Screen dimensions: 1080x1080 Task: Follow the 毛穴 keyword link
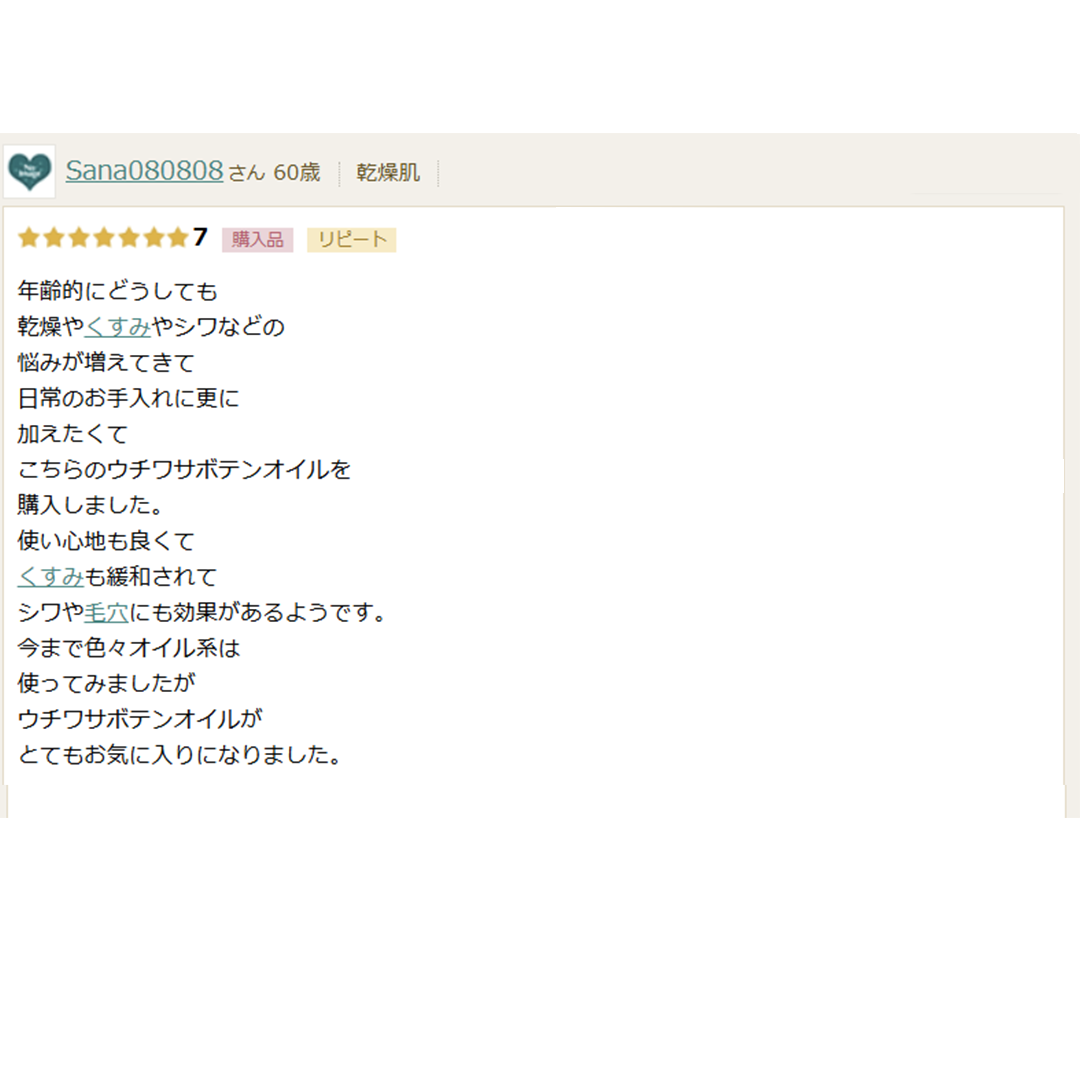(107, 612)
